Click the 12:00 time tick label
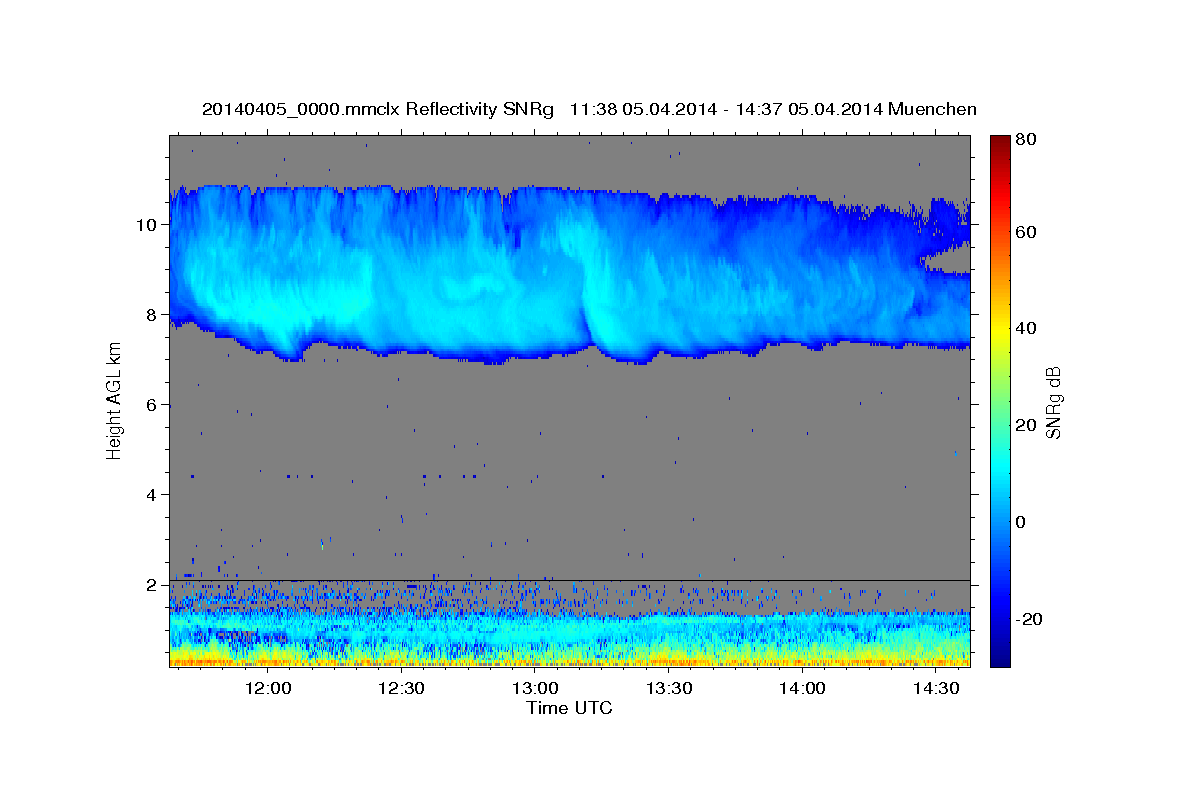 [x=268, y=688]
